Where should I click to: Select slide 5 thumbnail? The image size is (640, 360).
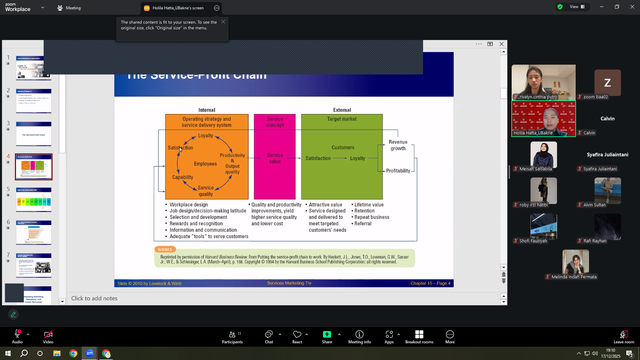(33, 200)
